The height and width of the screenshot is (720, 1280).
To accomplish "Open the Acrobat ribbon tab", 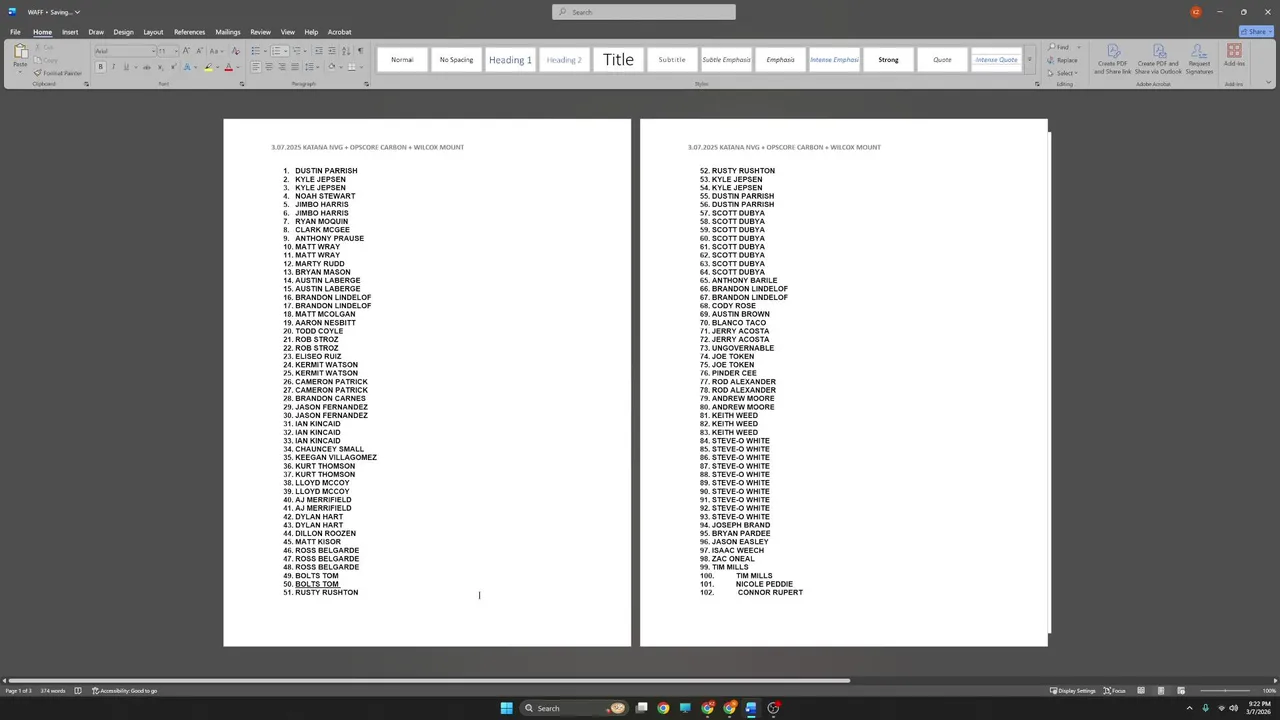I will coord(340,32).
